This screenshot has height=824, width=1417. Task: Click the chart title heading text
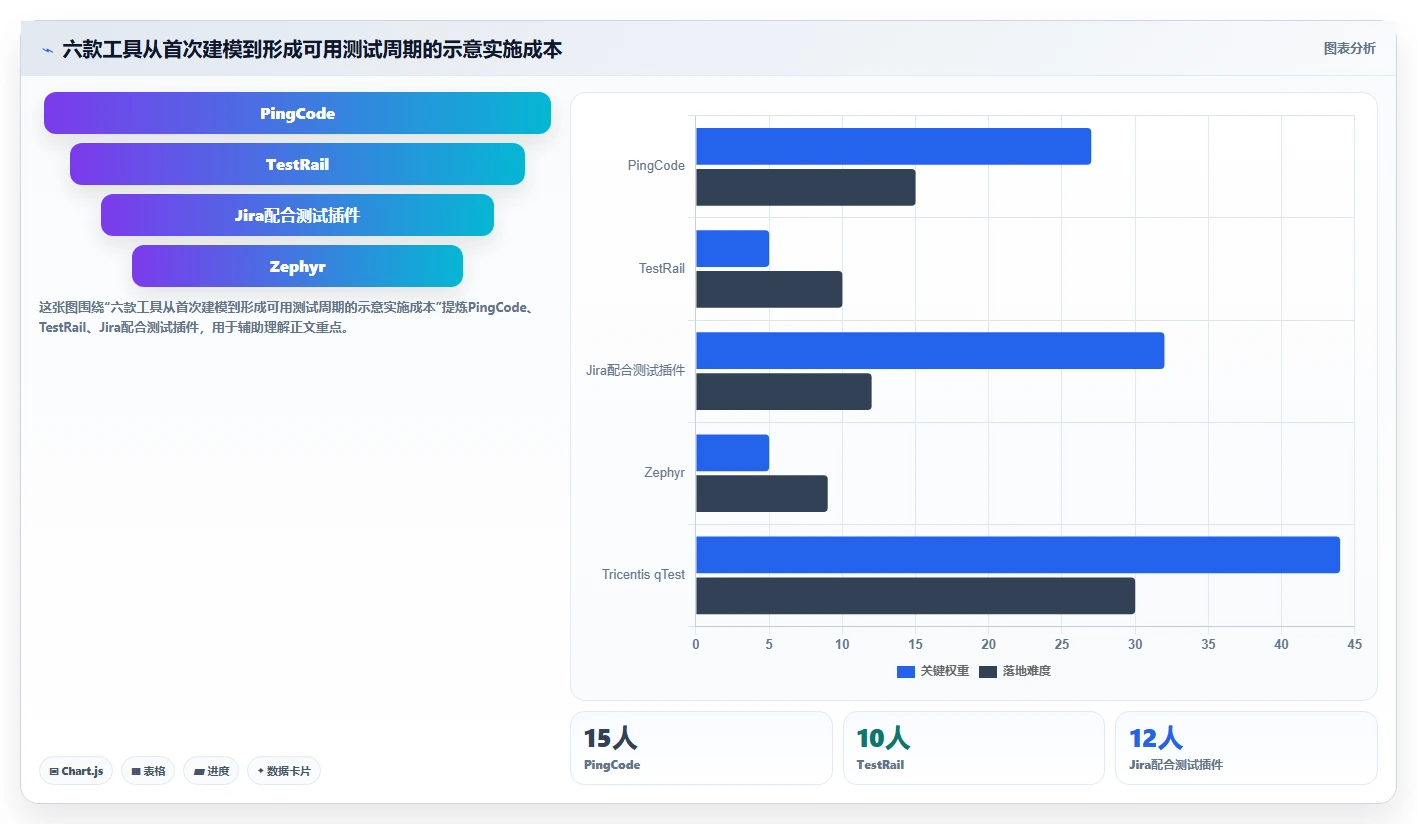tap(312, 49)
